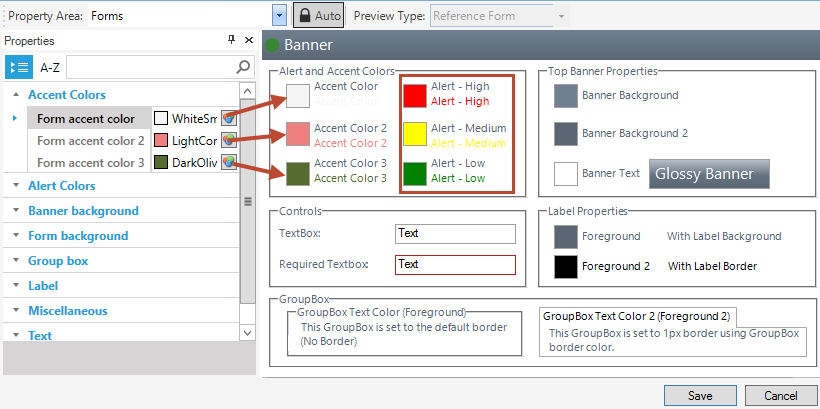The image size is (820, 409).
Task: Click the Property Area Forms value field
Action: (180, 16)
